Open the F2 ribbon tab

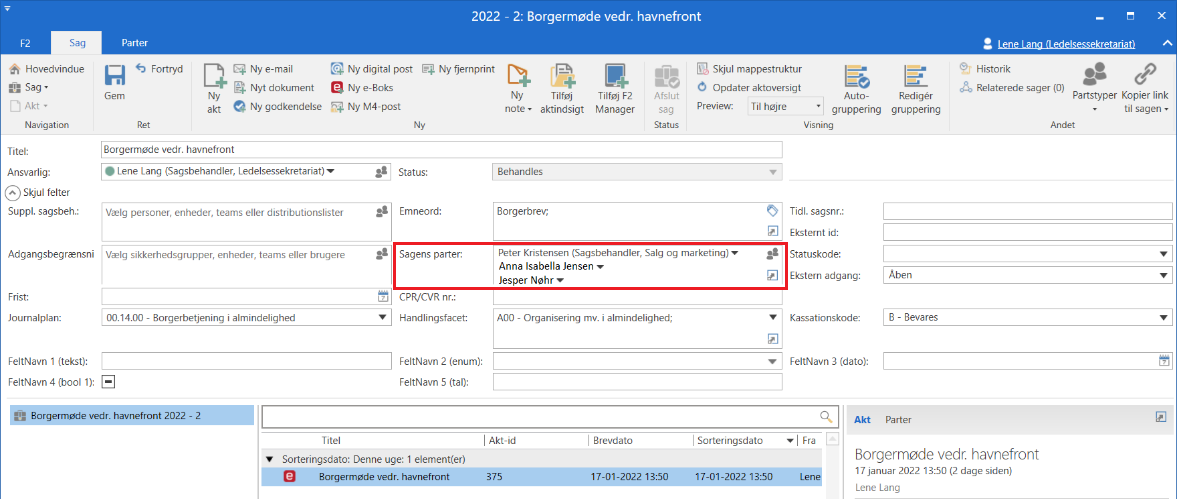click(26, 43)
